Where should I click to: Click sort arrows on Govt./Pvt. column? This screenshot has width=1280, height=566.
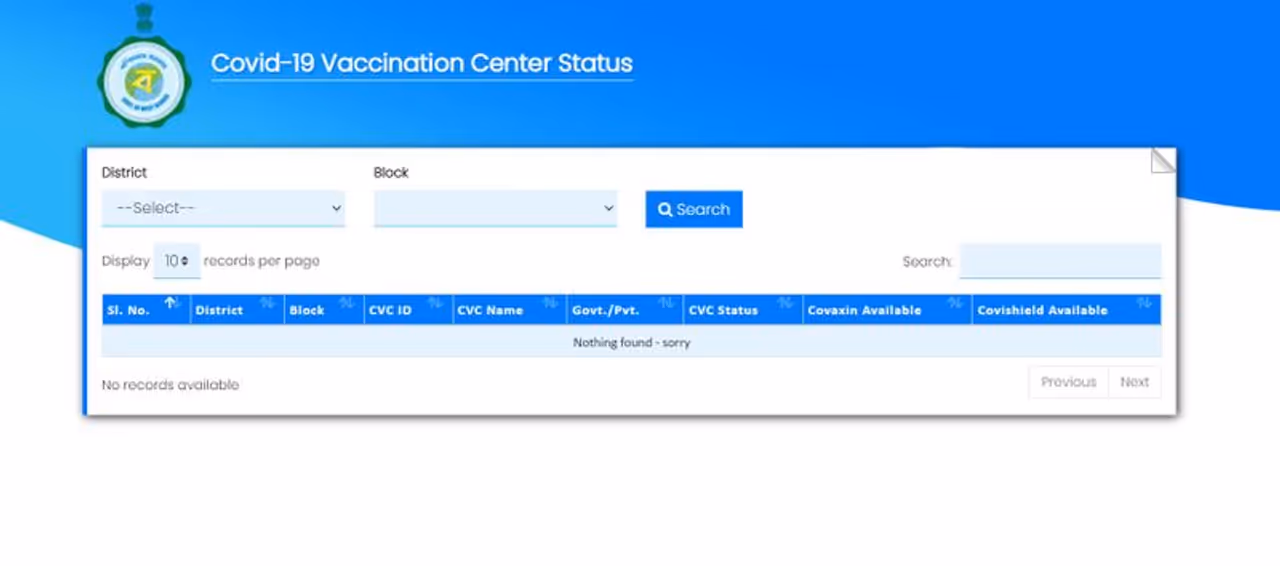(x=666, y=303)
